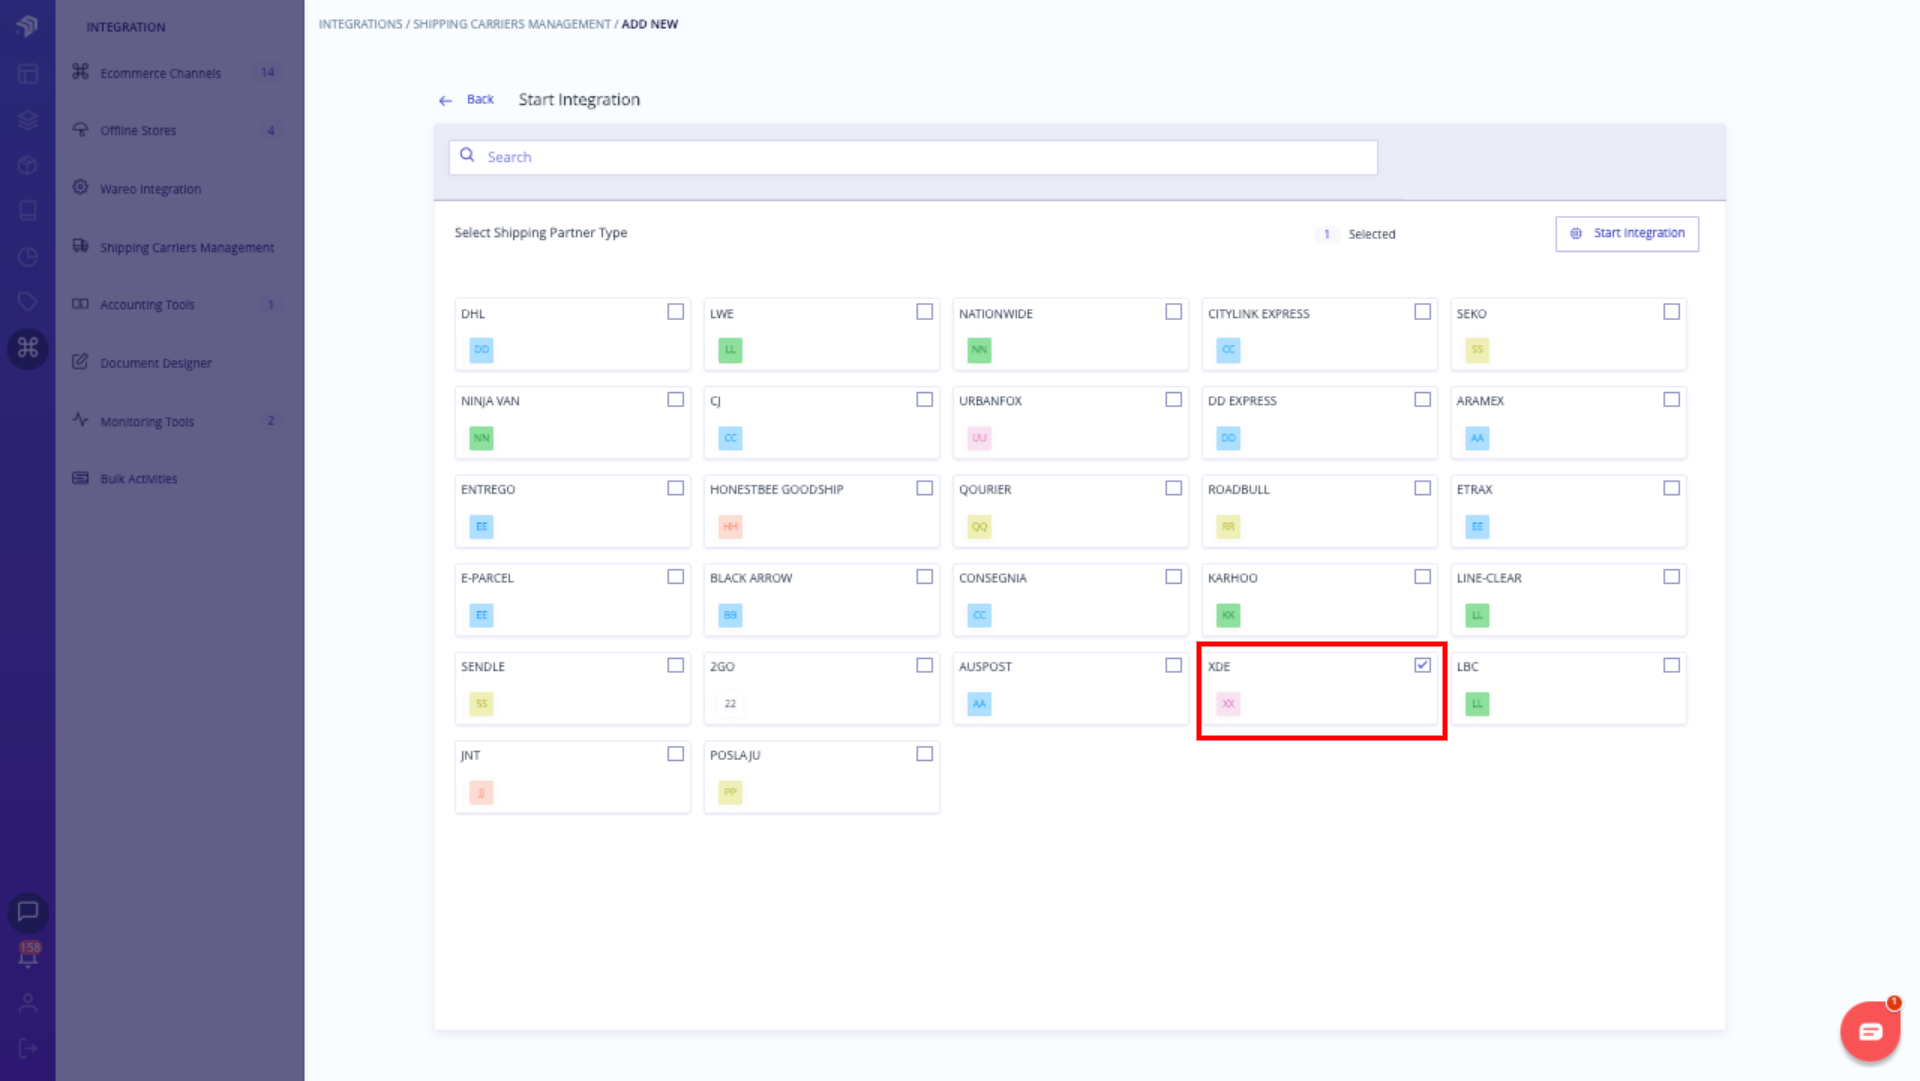Open notifications bell with 158 badge
This screenshot has width=1920, height=1081.
[x=28, y=955]
